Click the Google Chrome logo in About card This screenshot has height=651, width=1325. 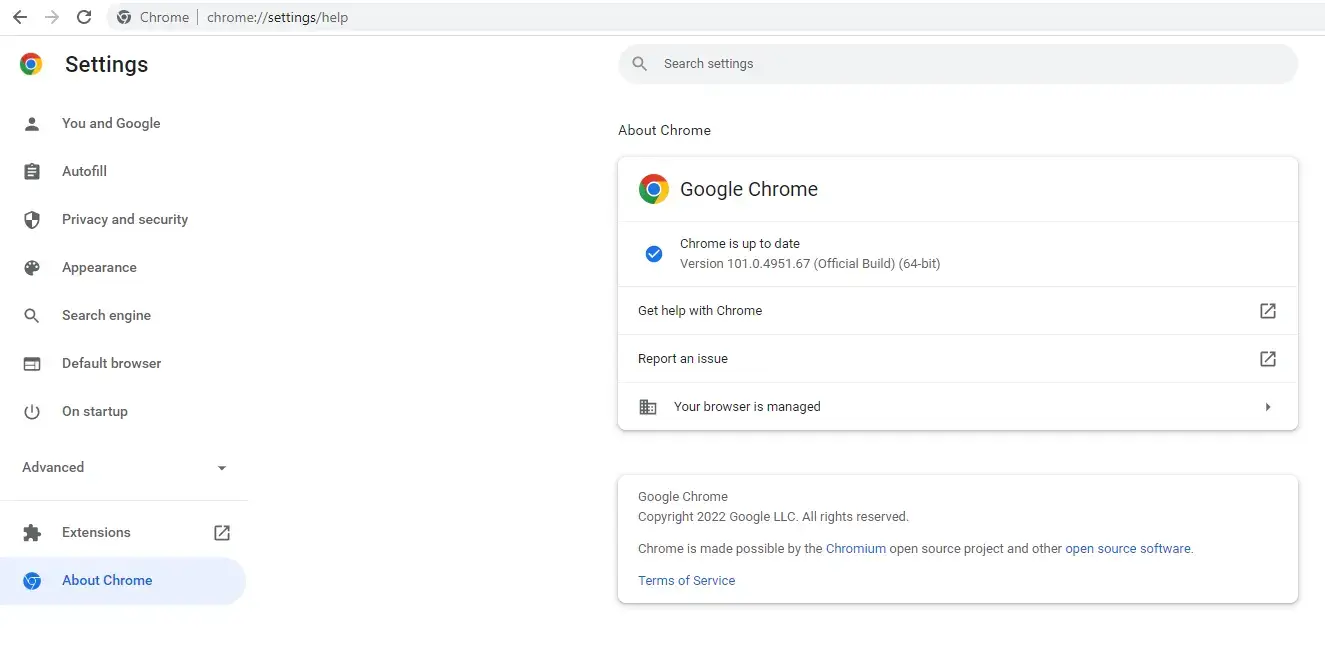(x=654, y=189)
